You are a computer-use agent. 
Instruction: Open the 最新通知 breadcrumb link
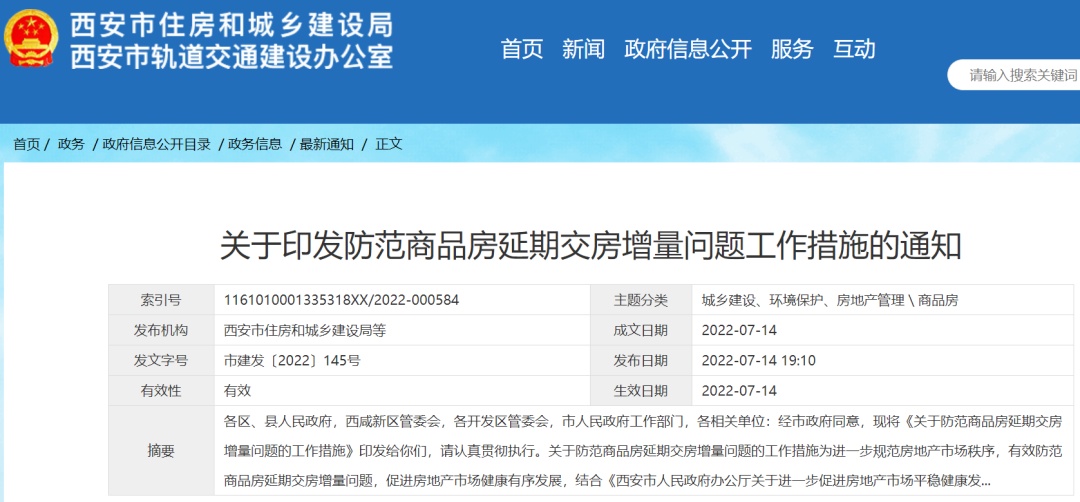(x=327, y=144)
